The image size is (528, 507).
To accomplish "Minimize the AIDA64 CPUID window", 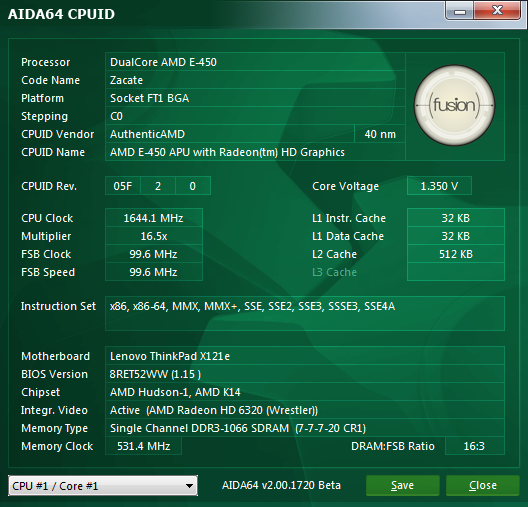I will 460,11.
